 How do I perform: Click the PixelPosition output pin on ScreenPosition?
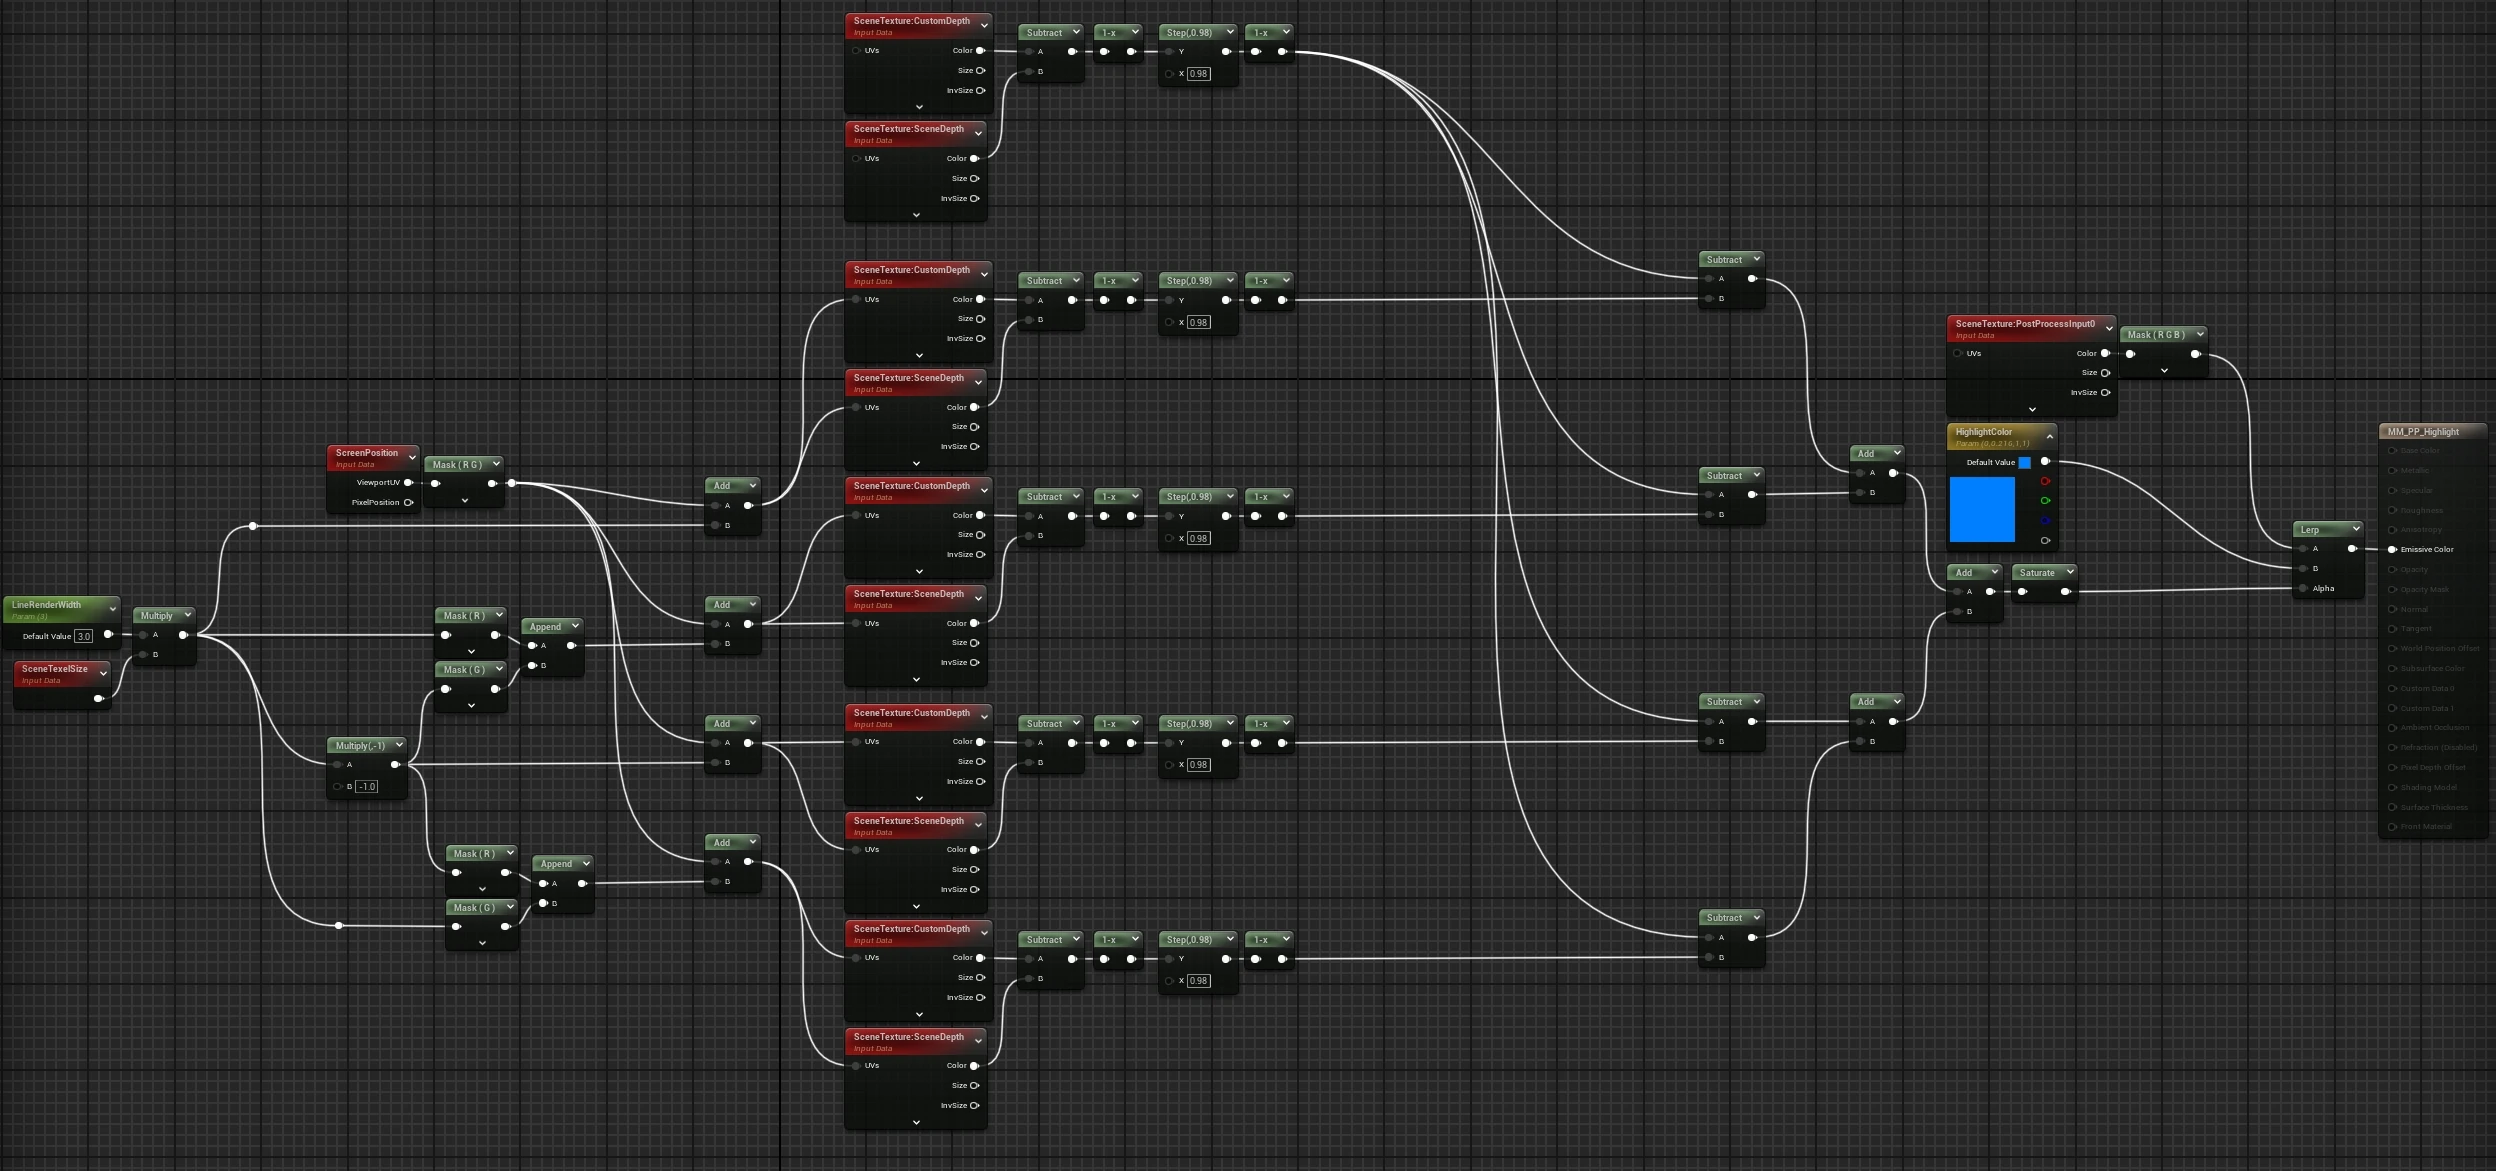pyautogui.click(x=408, y=502)
